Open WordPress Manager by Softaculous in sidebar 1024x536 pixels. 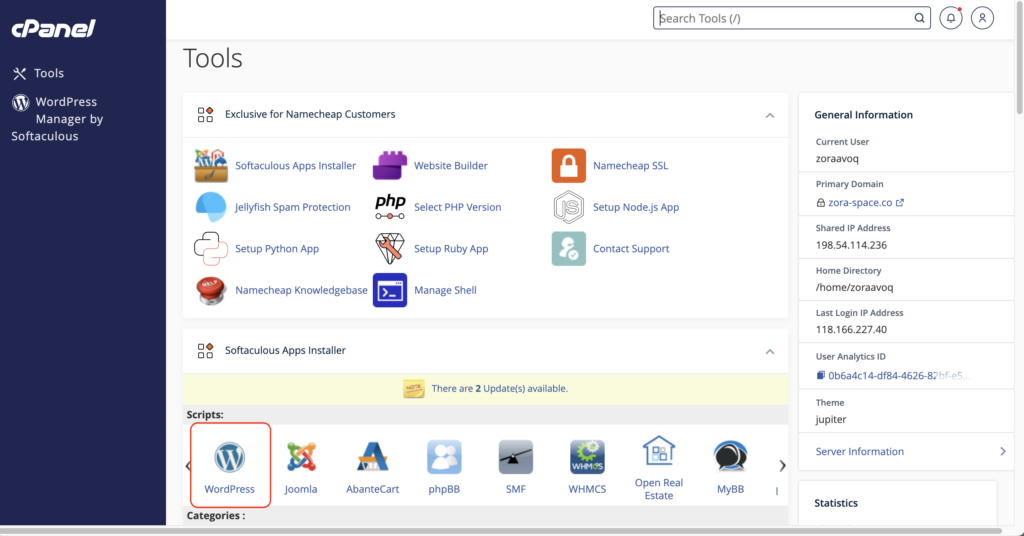click(x=57, y=119)
